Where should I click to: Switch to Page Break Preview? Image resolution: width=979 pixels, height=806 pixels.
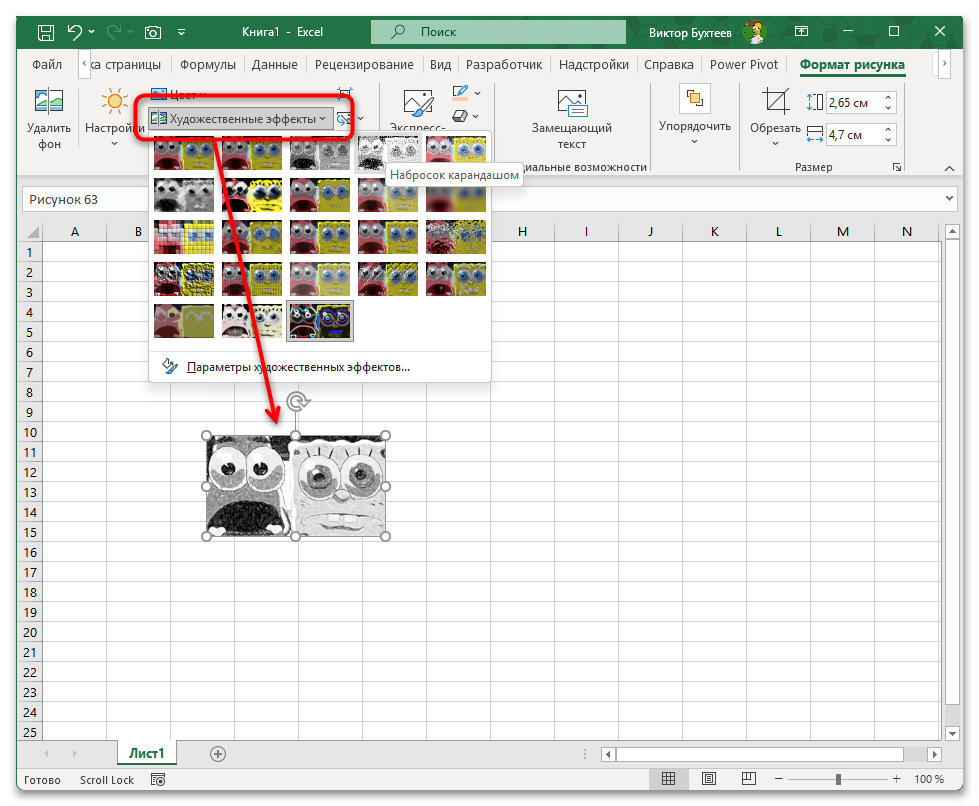[x=749, y=779]
